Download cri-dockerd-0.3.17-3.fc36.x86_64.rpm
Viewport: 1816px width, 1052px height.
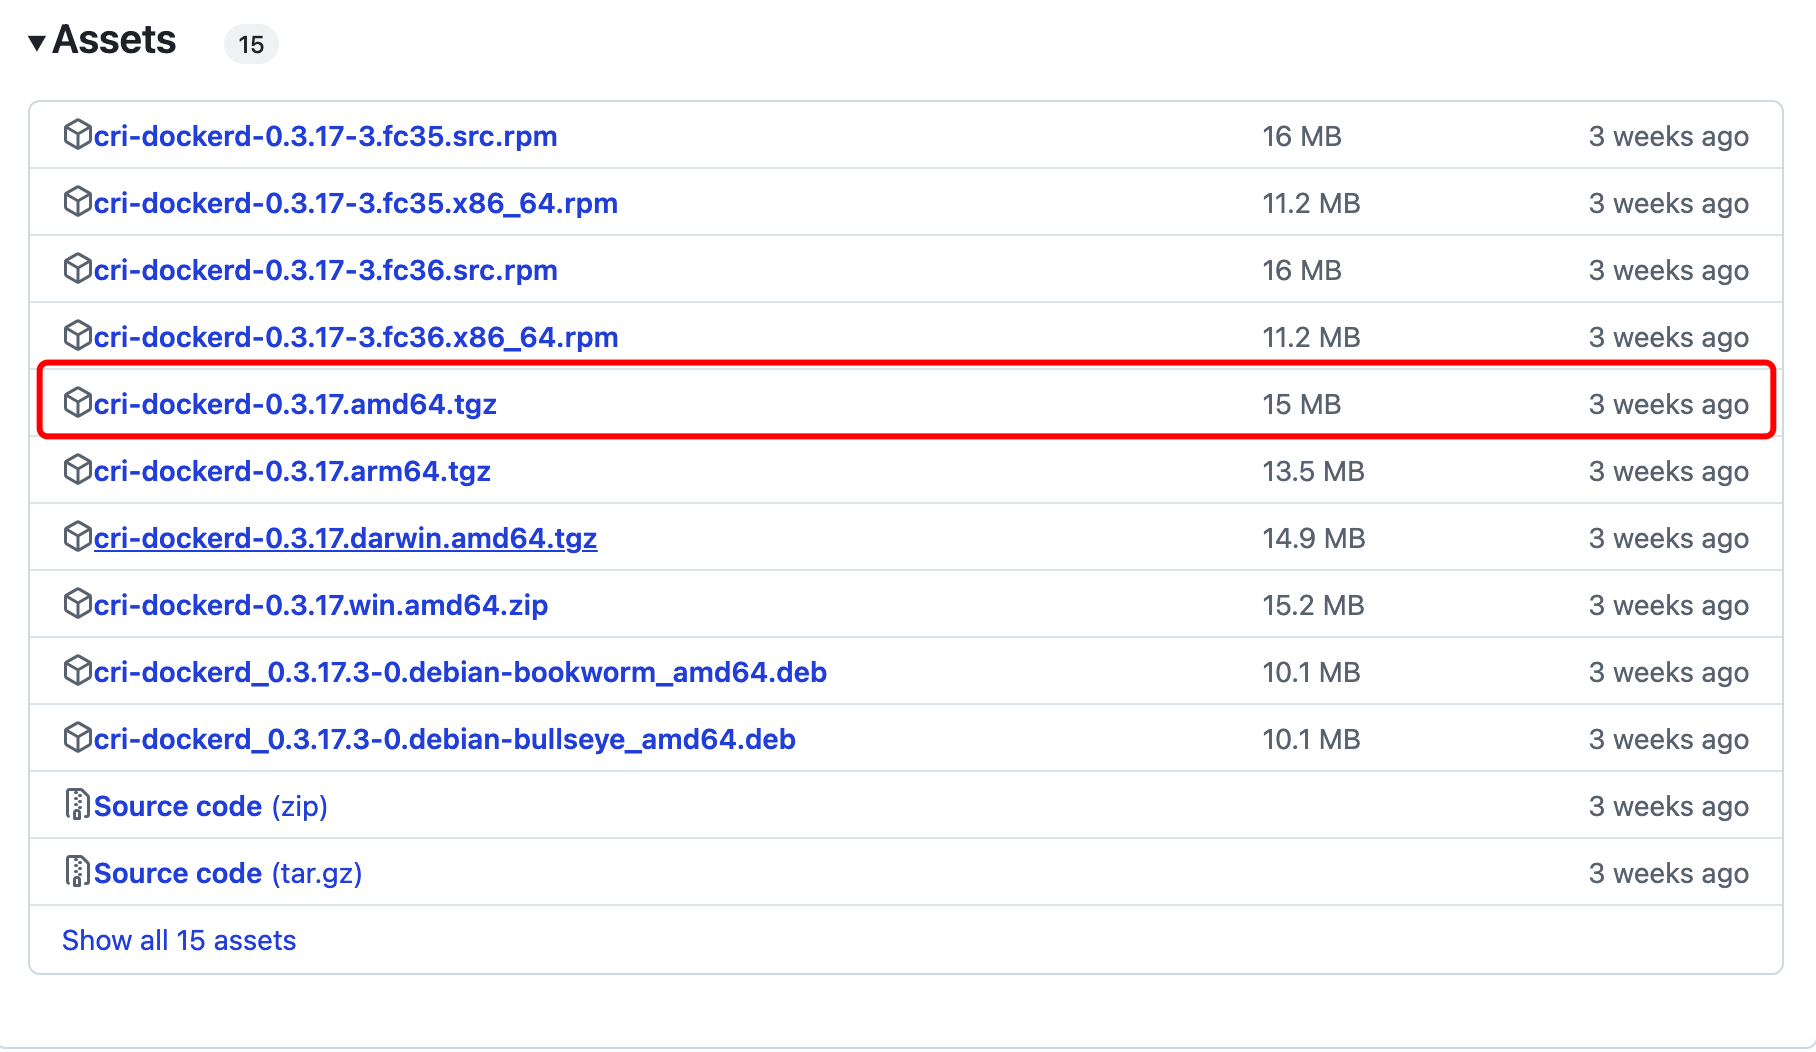356,337
